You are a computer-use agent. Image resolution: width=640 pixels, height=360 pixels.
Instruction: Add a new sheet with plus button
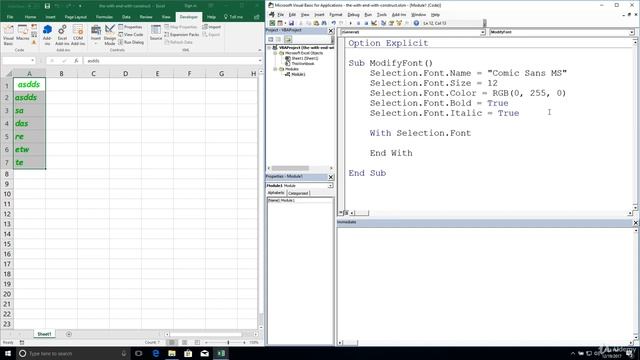[69, 334]
